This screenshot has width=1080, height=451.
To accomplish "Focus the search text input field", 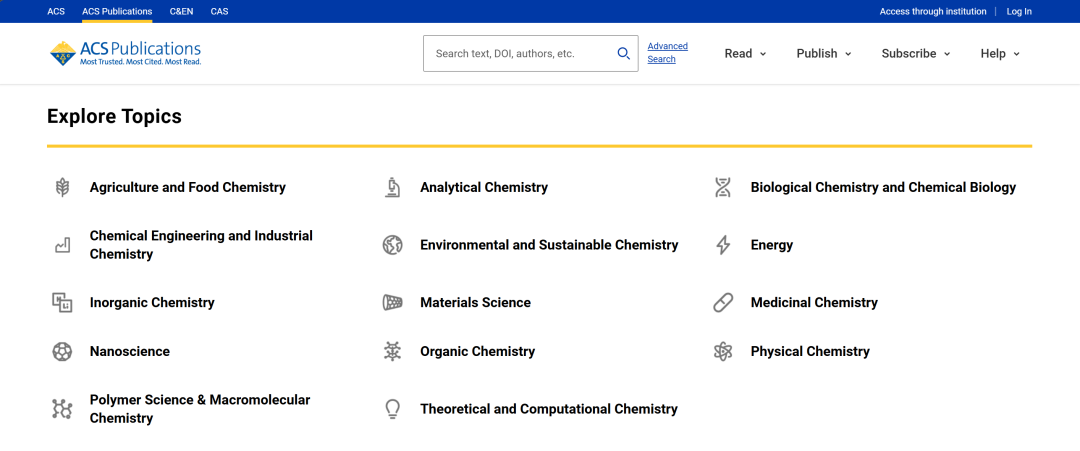I will coord(520,54).
